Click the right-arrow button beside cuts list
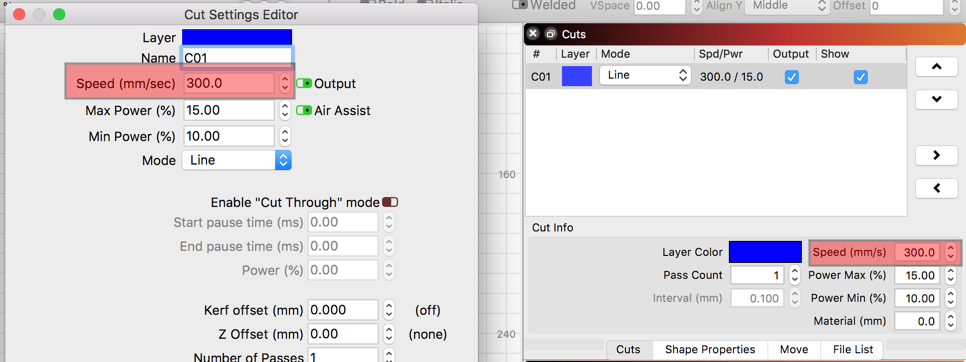966x362 pixels. pos(936,155)
